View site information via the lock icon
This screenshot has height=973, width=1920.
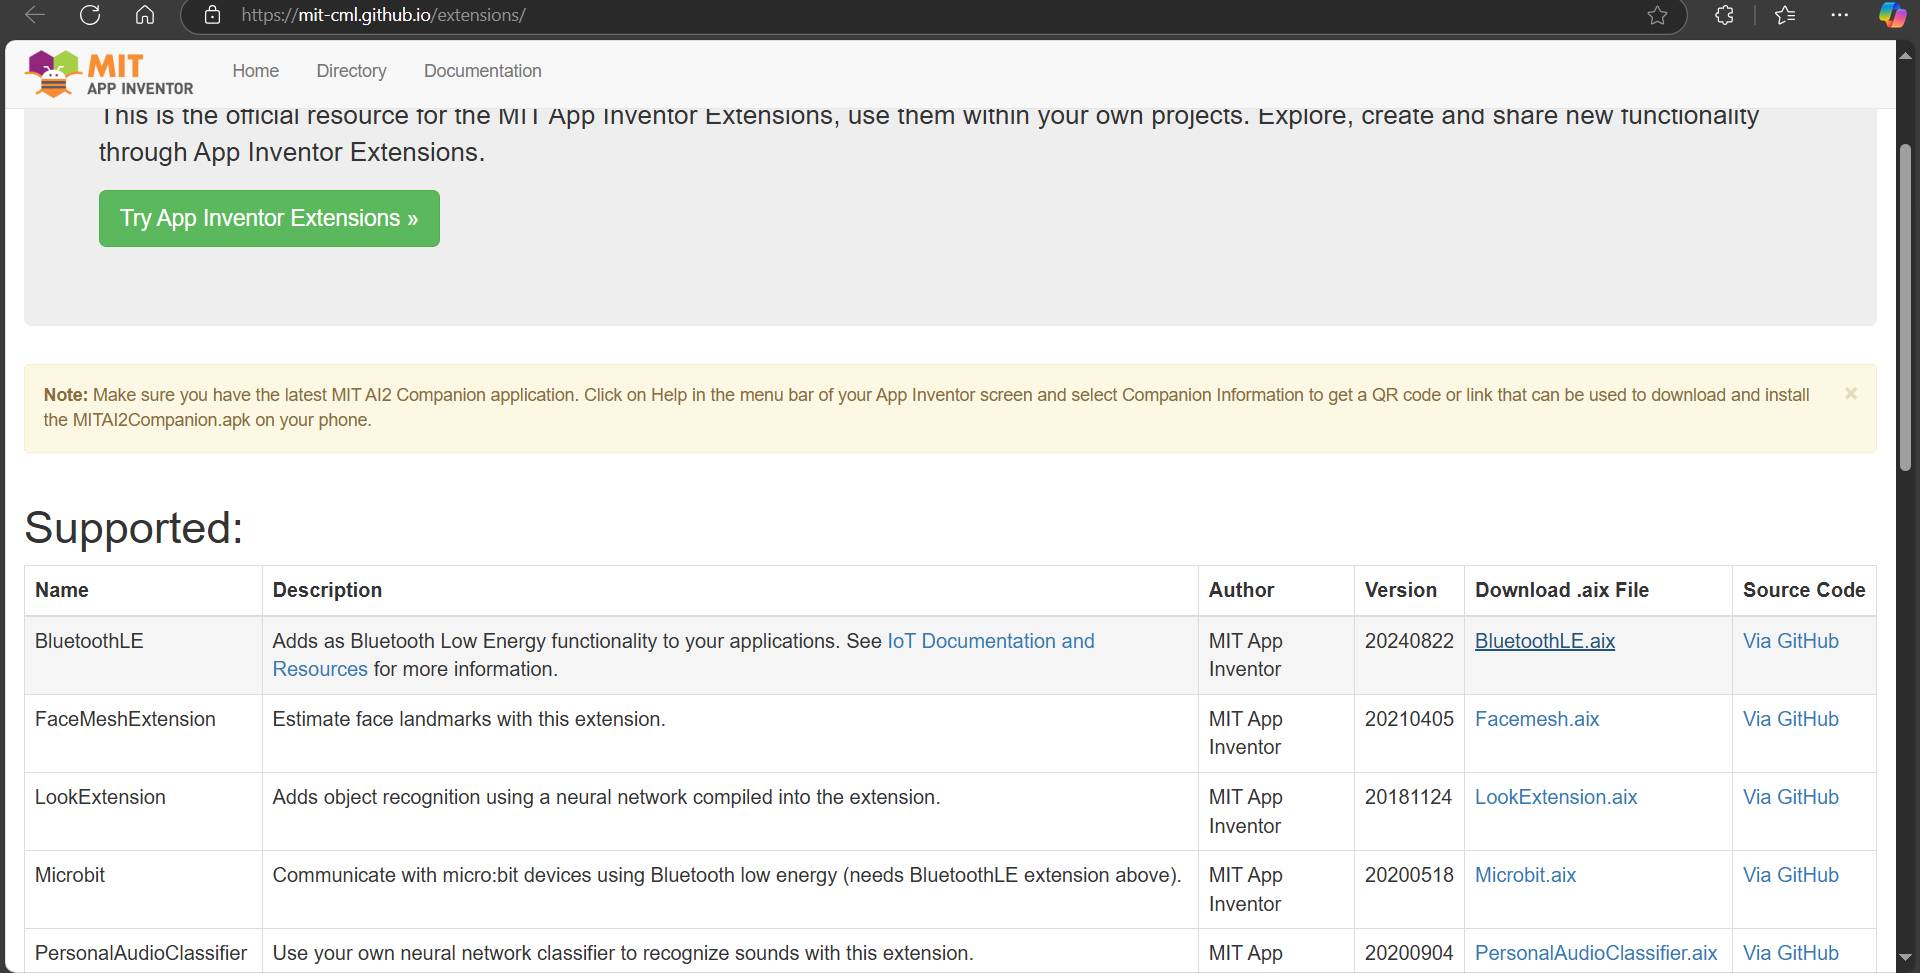coord(212,15)
